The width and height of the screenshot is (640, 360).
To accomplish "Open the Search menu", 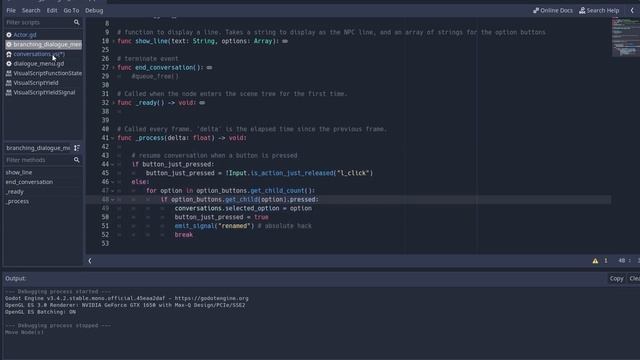I will [x=31, y=10].
